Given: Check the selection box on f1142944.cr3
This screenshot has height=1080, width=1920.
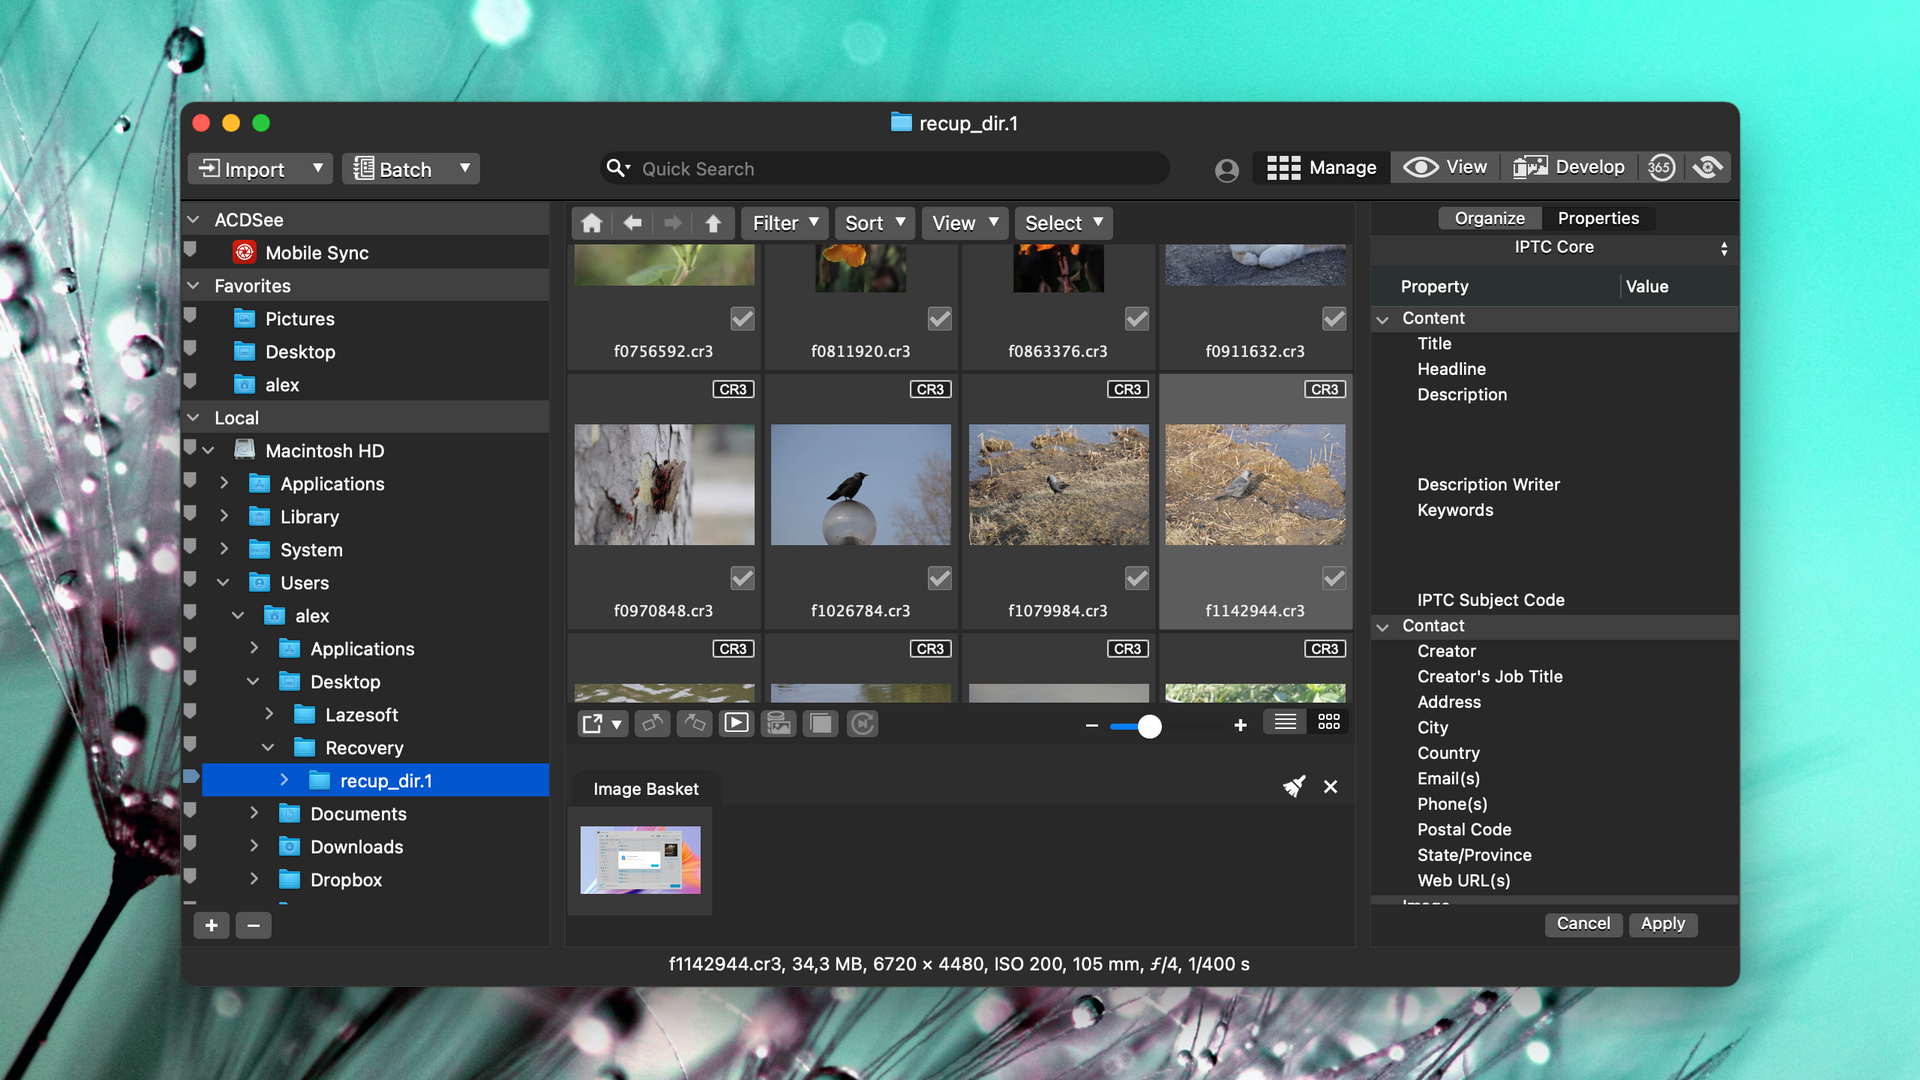Looking at the screenshot, I should (x=1334, y=578).
